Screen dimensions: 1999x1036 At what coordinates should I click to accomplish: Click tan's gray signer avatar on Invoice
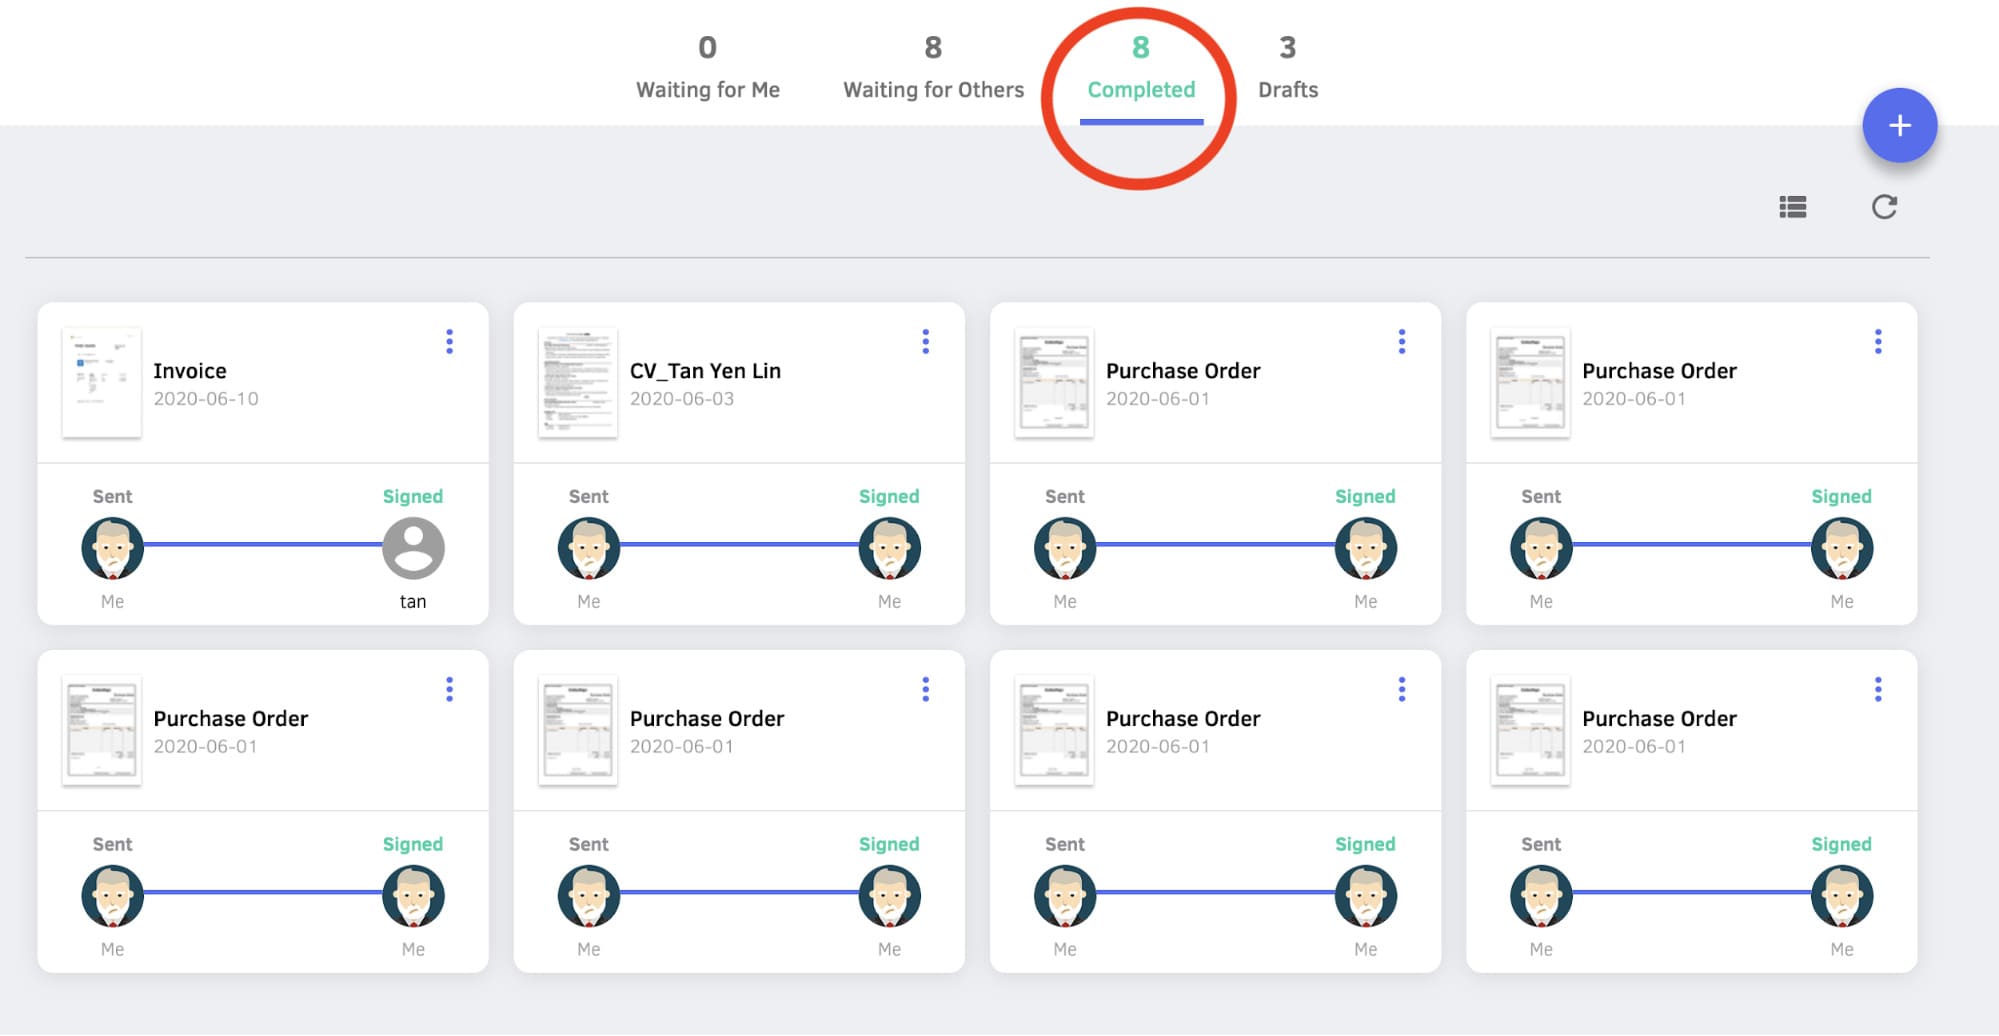pos(413,548)
